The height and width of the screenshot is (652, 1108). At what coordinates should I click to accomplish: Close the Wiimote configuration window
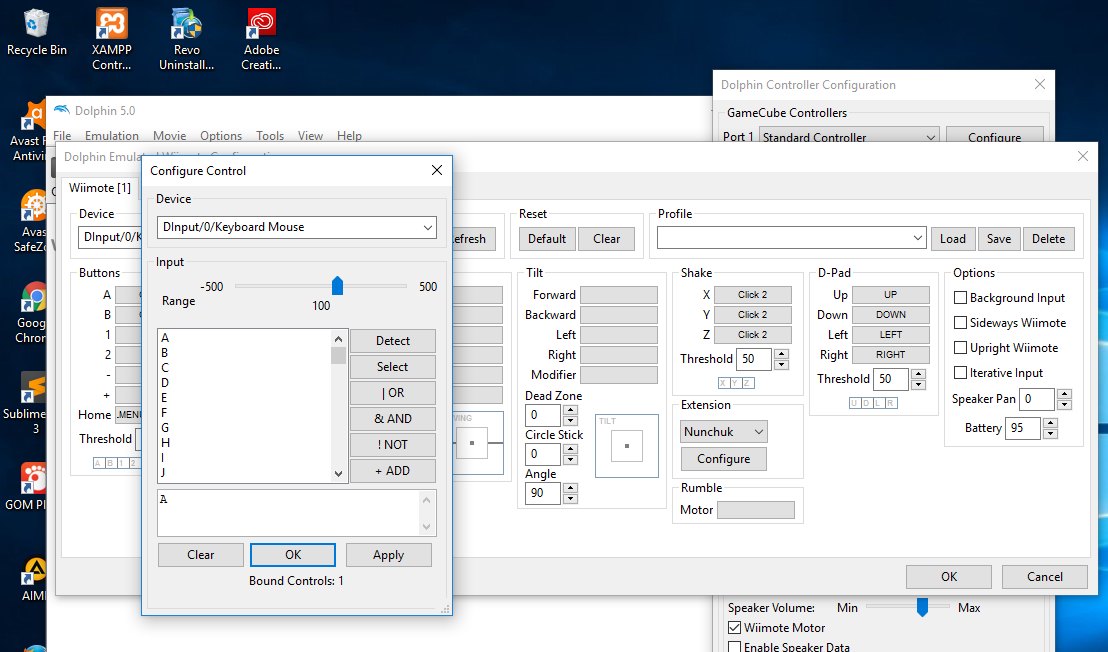1083,156
